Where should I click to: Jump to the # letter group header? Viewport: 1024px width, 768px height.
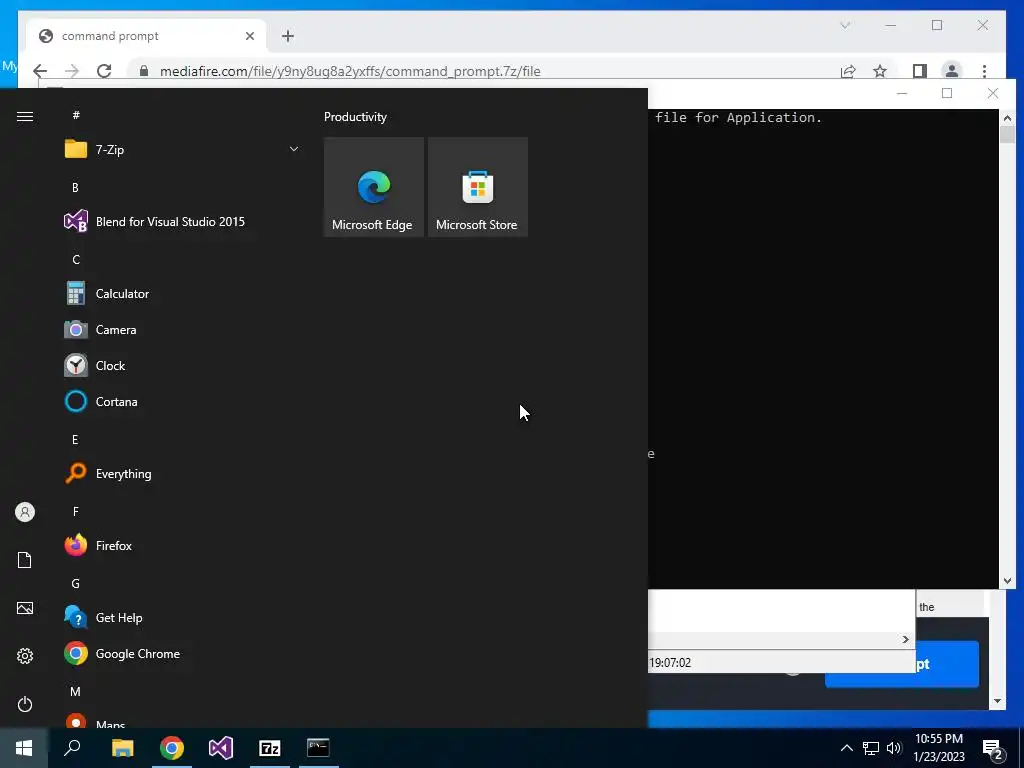pyautogui.click(x=76, y=115)
